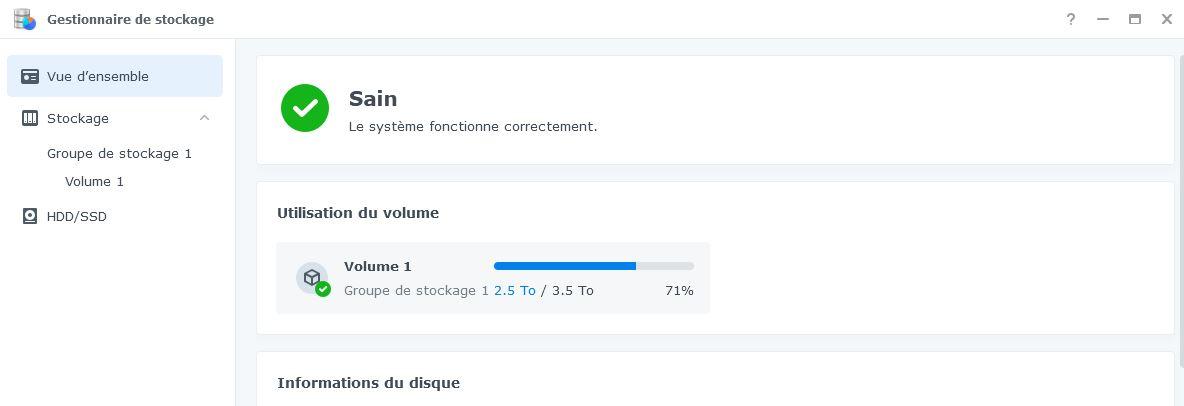Select the Stockage menu entry
Screen dimensions: 1184x406
point(78,118)
